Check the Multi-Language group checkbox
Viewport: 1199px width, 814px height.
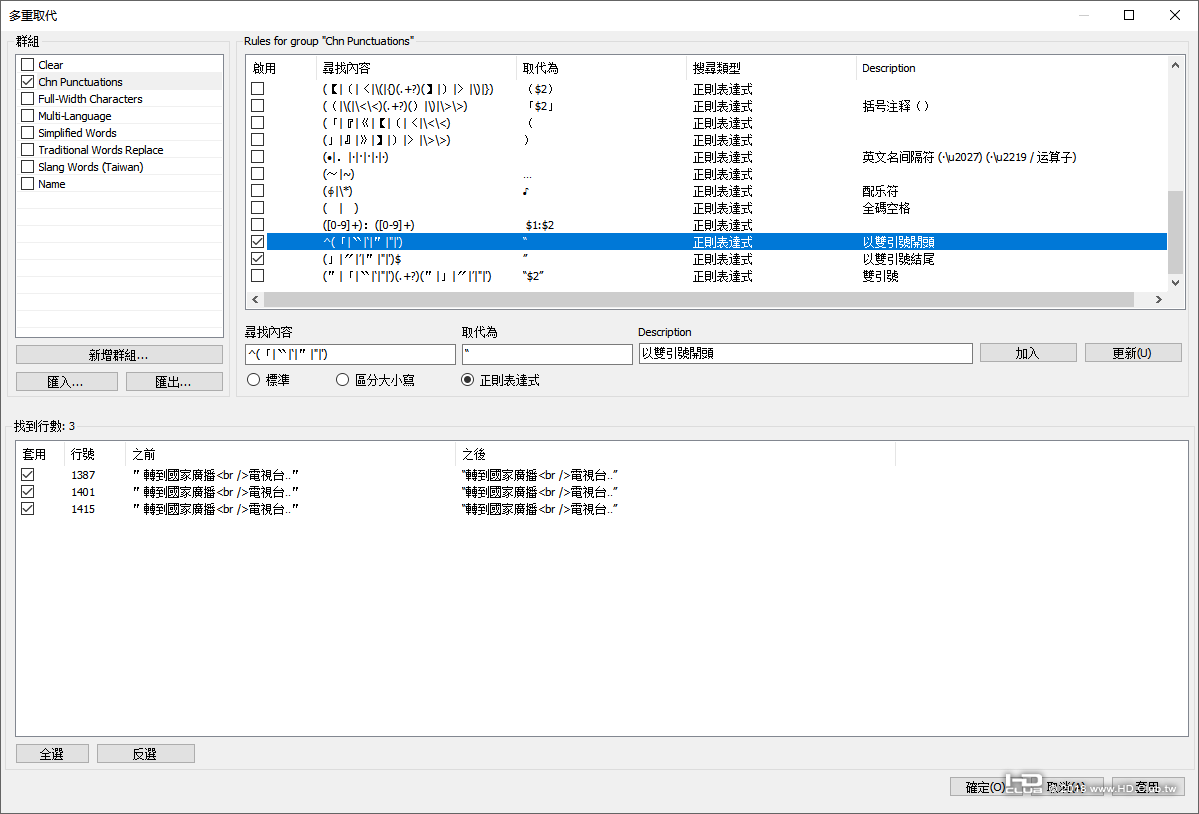[x=28, y=115]
